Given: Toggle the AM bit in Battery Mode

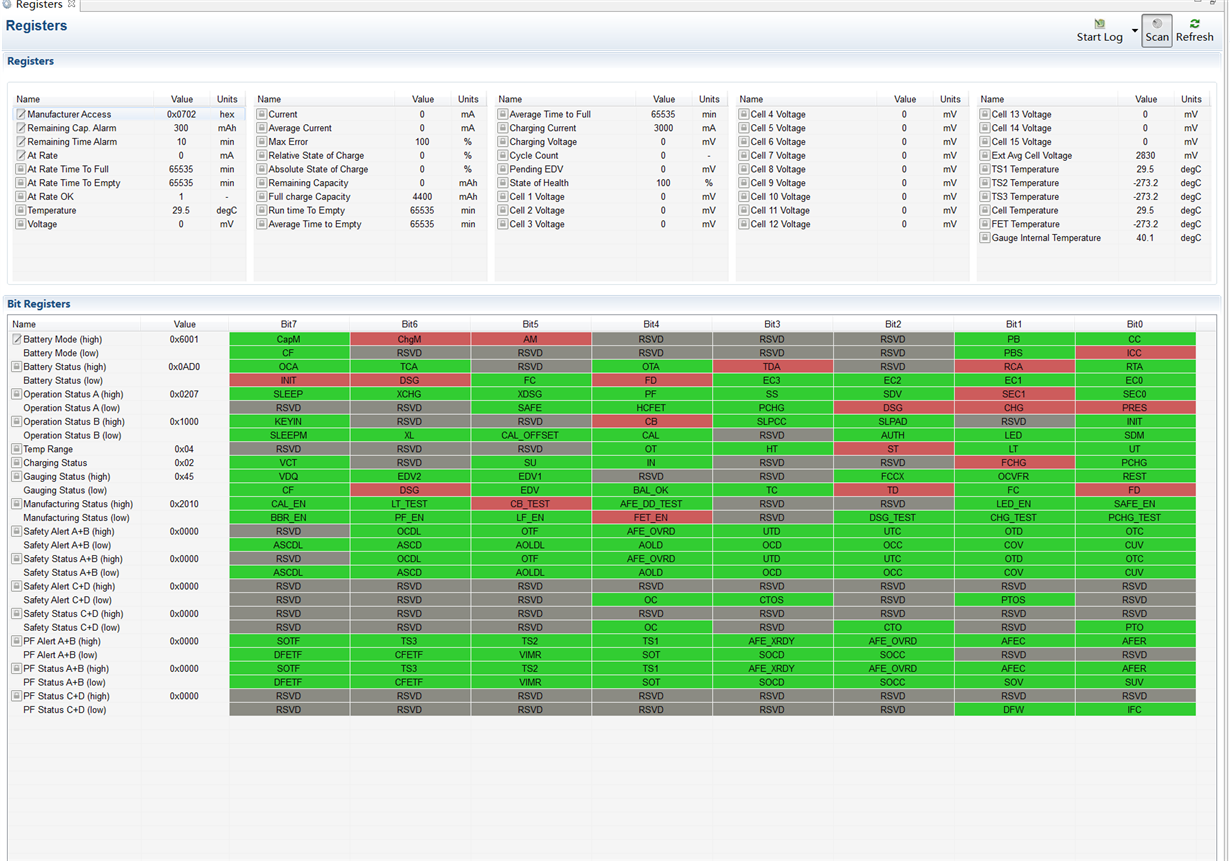Looking at the screenshot, I should 530,340.
